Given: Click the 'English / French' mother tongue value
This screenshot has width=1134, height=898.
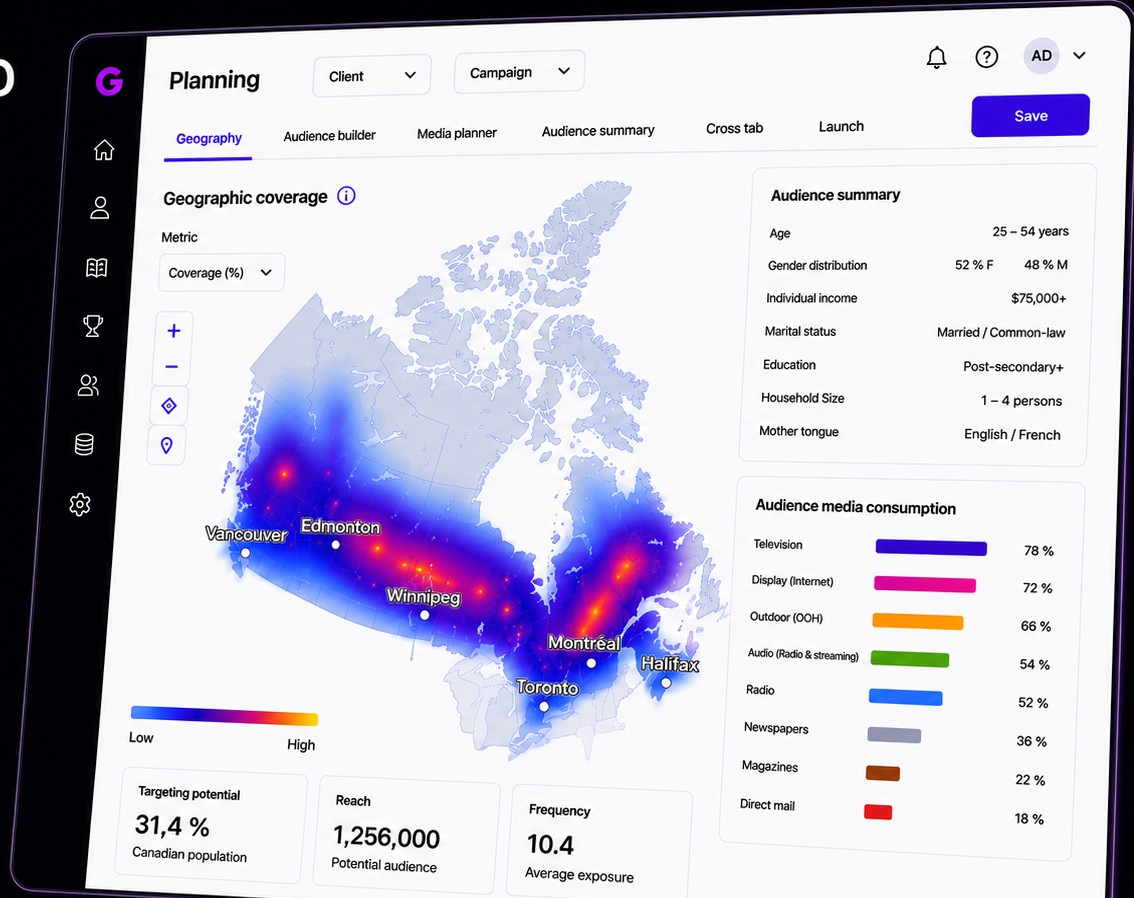Looking at the screenshot, I should pos(1012,435).
